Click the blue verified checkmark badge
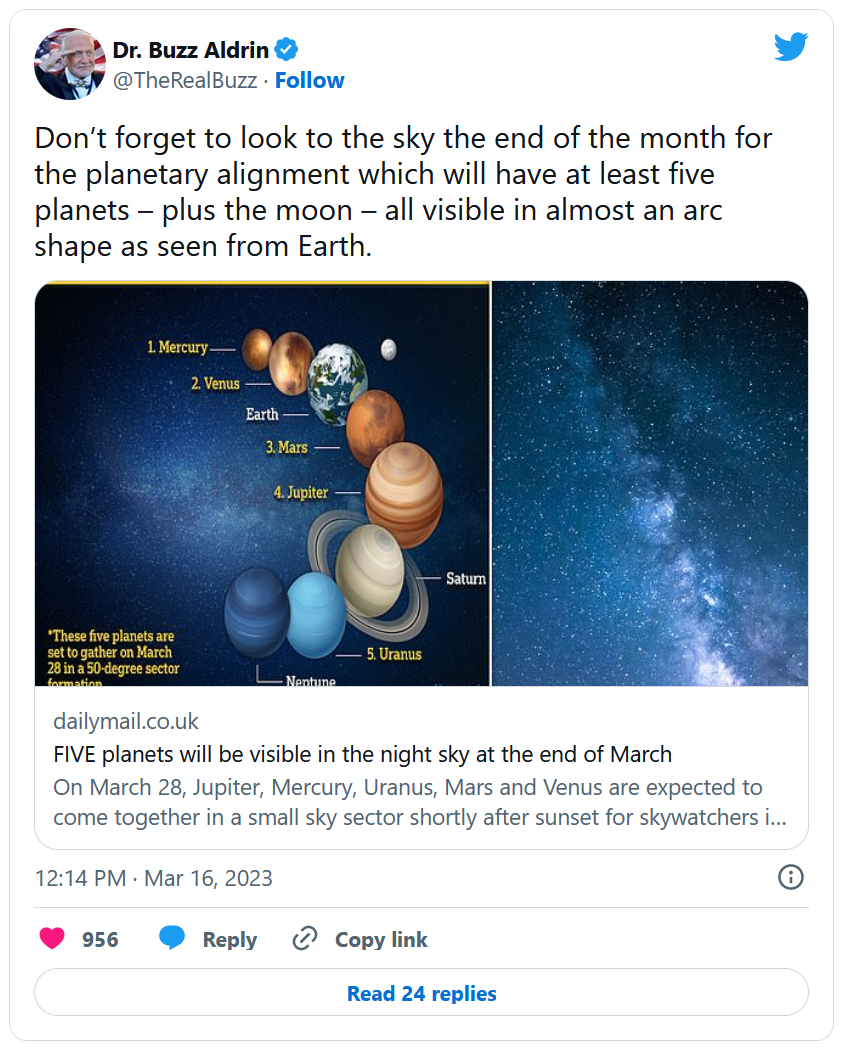 coord(286,50)
